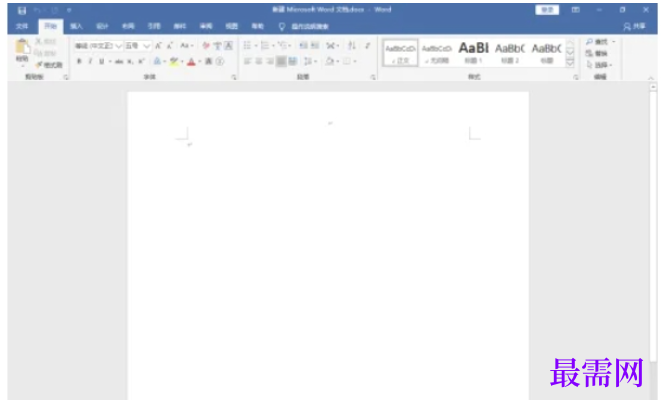The image size is (662, 404).
Task: Decrease font size with the shrink font icon
Action: 170,46
